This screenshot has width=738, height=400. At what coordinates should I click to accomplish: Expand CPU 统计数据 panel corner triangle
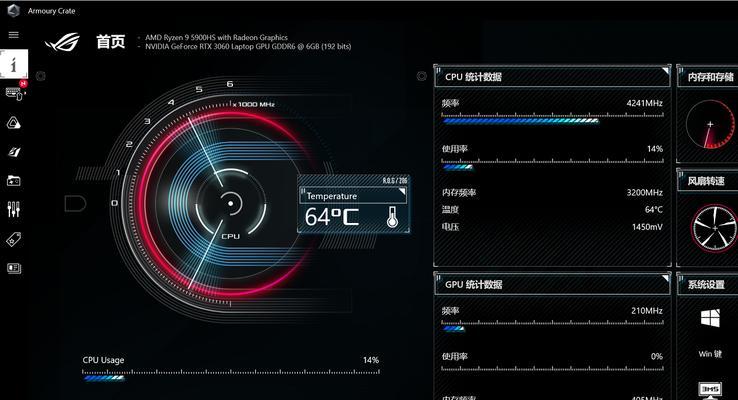click(x=665, y=71)
